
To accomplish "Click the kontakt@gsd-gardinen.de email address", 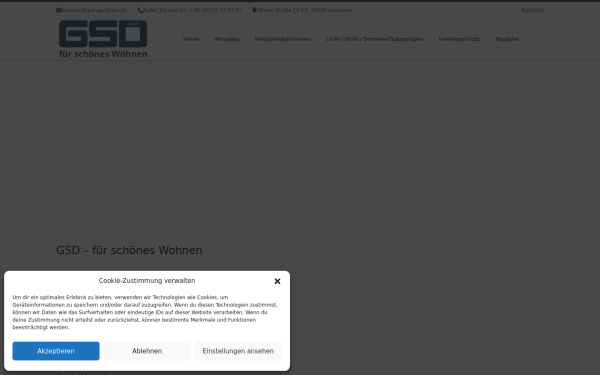I will coord(94,10).
